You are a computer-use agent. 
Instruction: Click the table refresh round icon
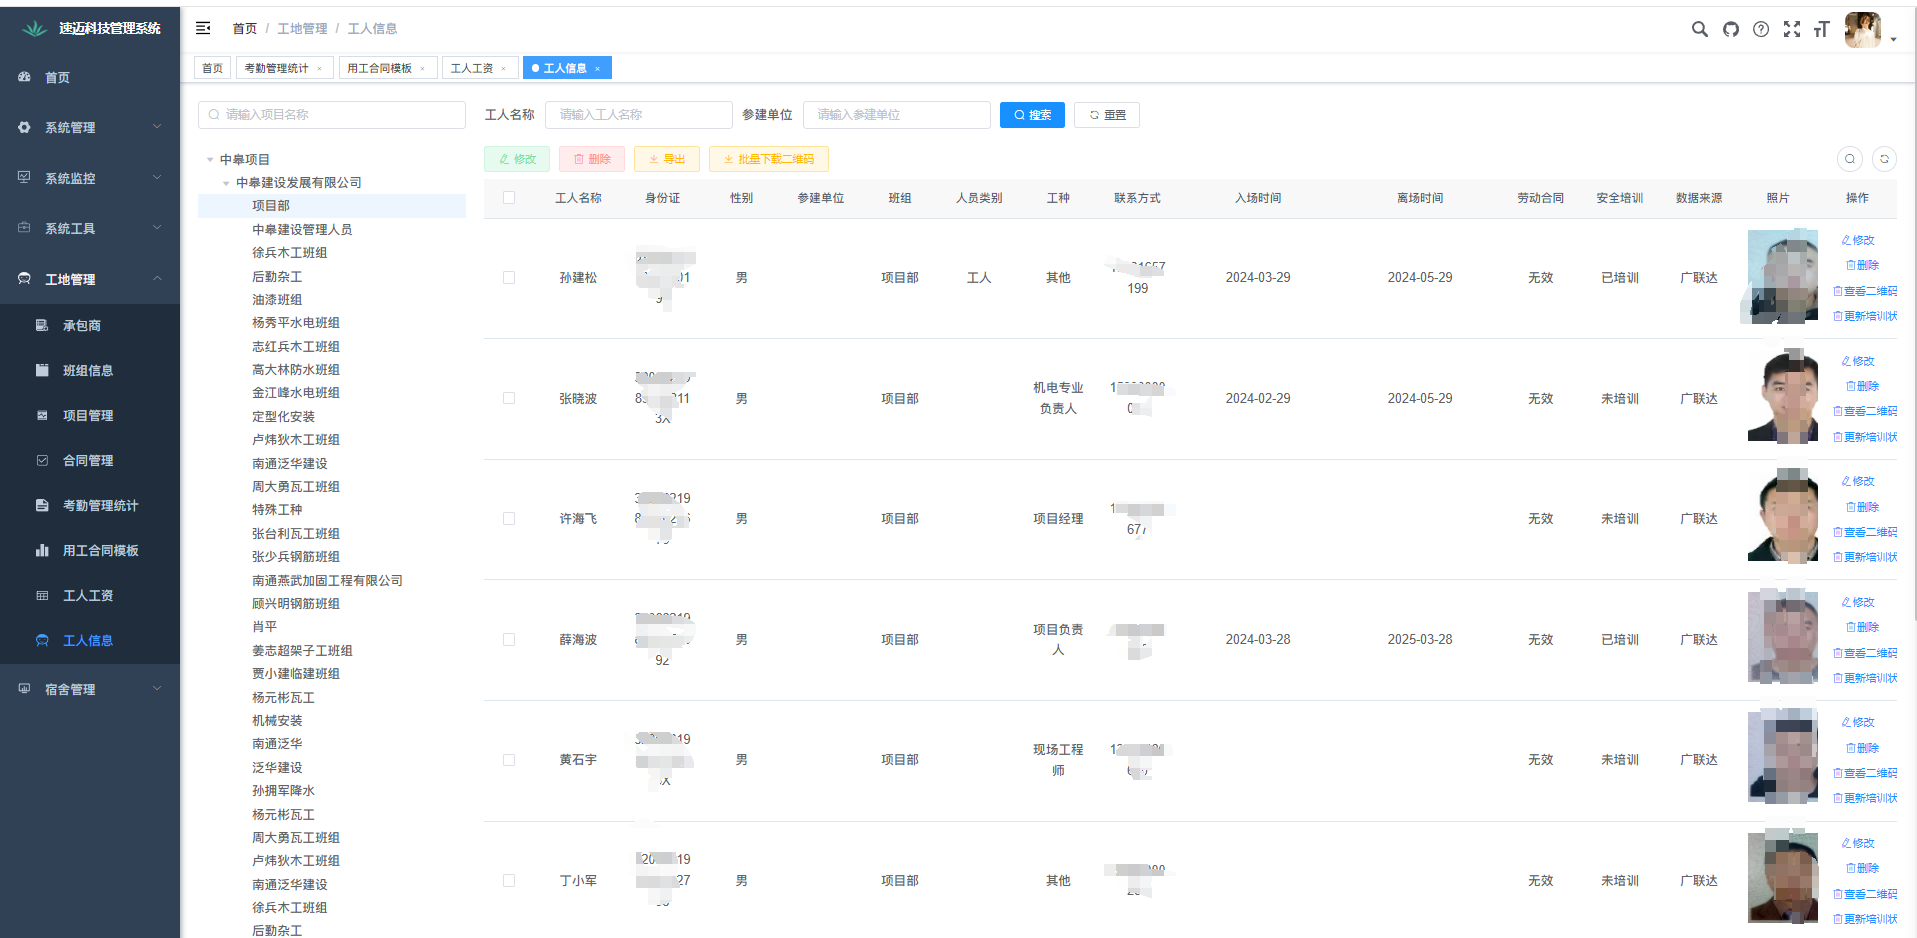click(1884, 159)
